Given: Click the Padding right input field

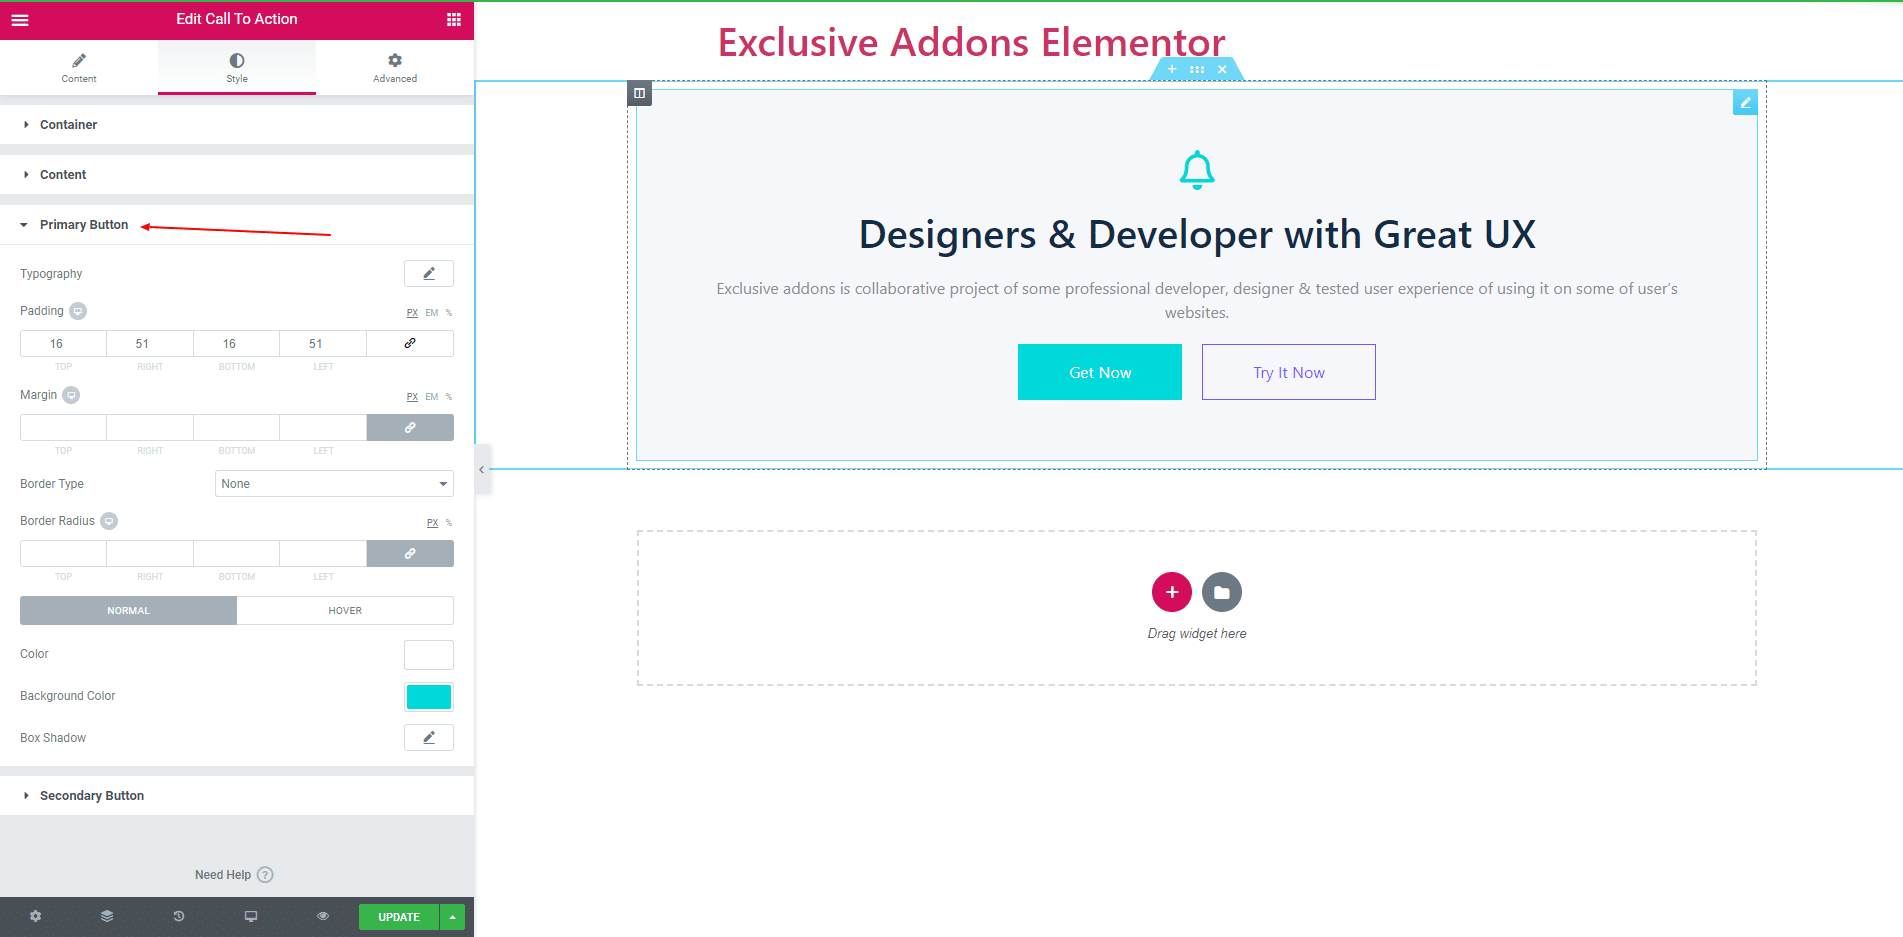Looking at the screenshot, I should [150, 344].
